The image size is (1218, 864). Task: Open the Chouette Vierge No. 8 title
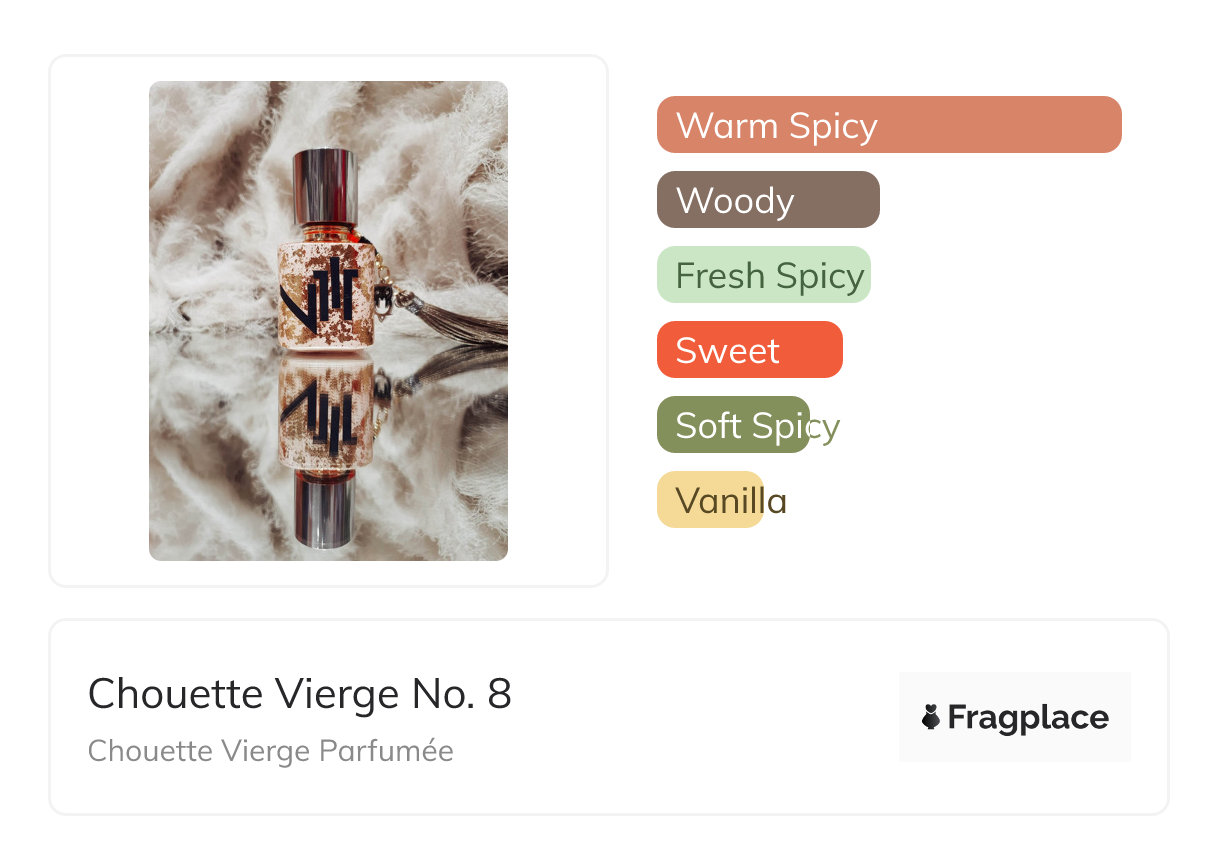tap(299, 694)
